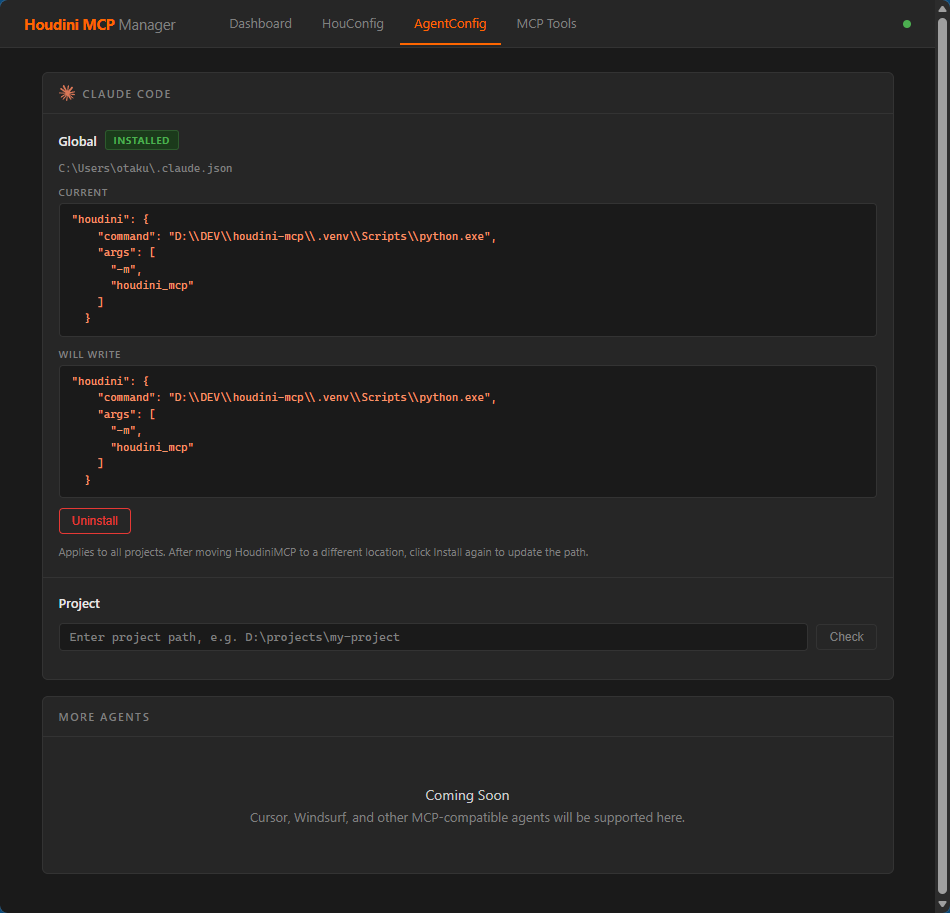The height and width of the screenshot is (913, 950).
Task: Click the Coming Soon text
Action: coord(467,795)
